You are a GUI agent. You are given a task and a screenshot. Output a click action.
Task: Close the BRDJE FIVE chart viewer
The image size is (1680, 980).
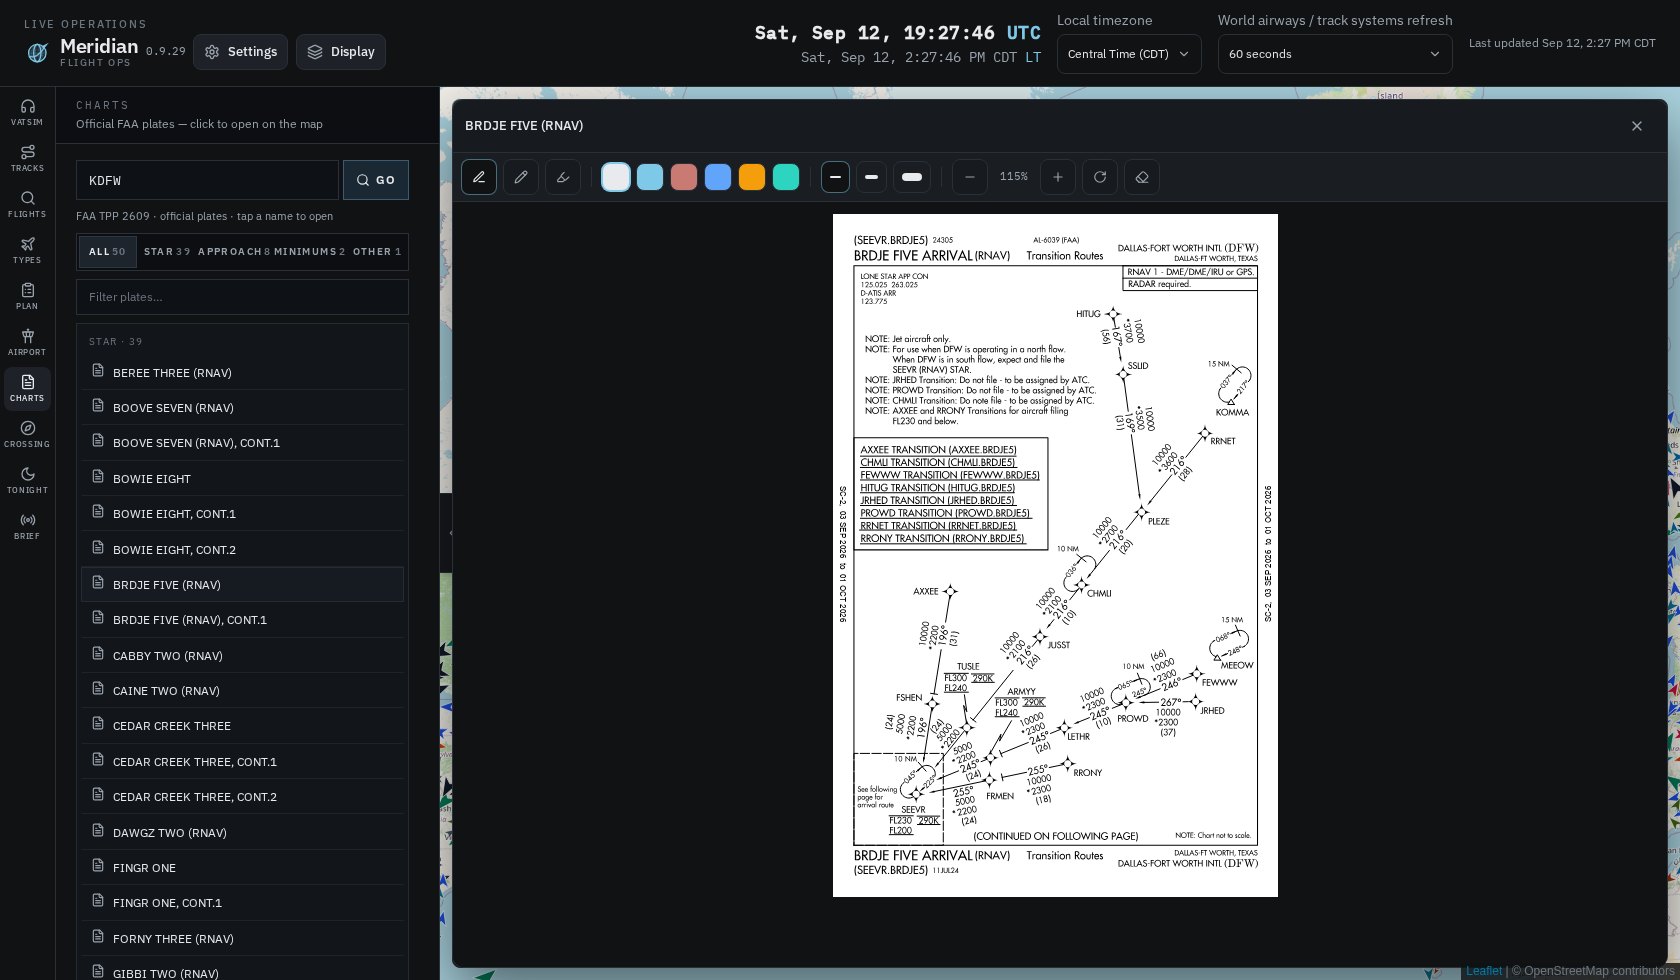point(1637,126)
